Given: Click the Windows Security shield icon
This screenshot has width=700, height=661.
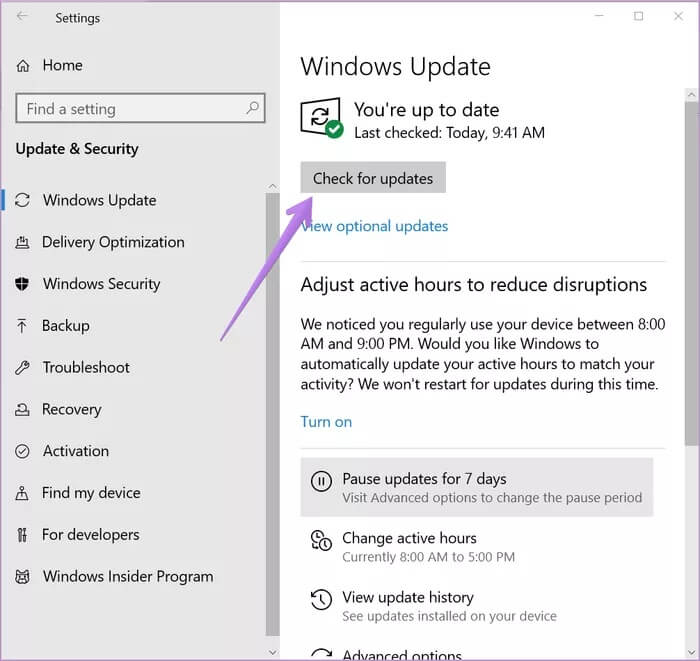Looking at the screenshot, I should pos(22,284).
